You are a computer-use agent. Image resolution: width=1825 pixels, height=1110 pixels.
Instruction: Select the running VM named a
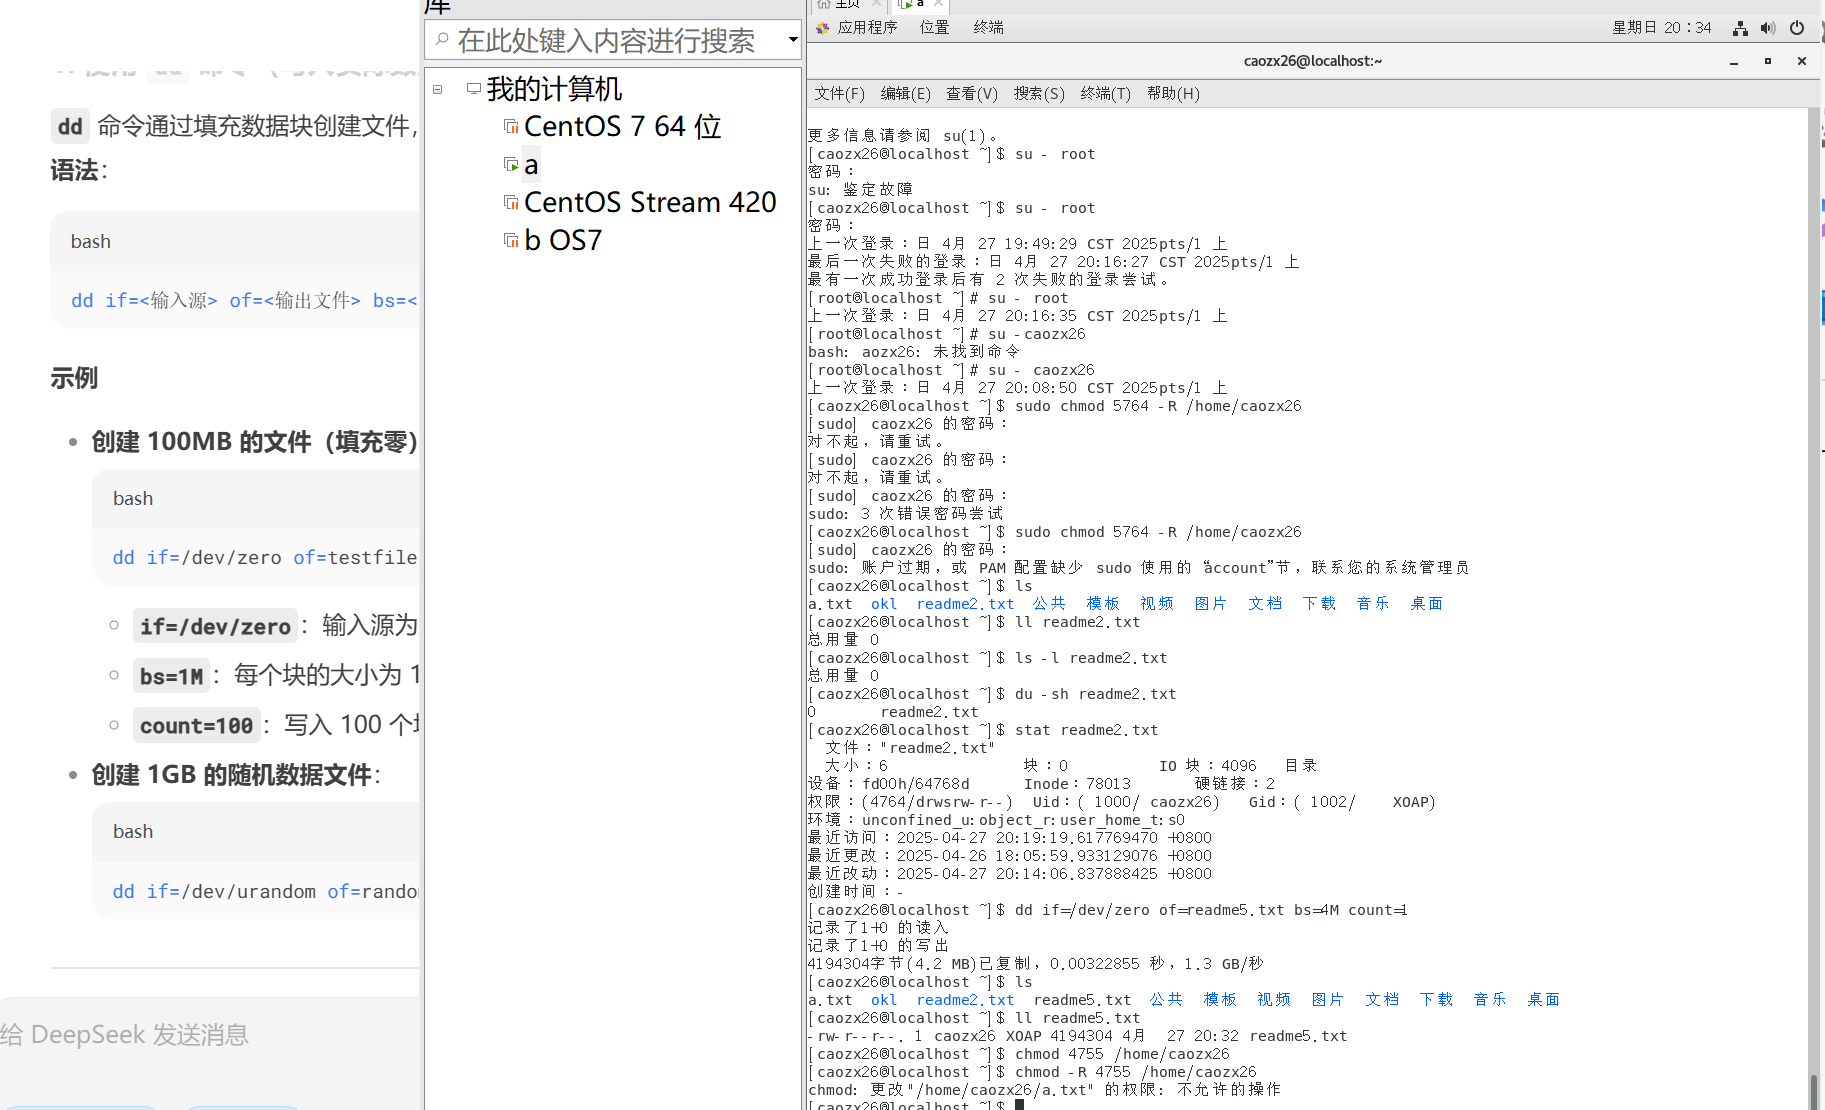(531, 164)
